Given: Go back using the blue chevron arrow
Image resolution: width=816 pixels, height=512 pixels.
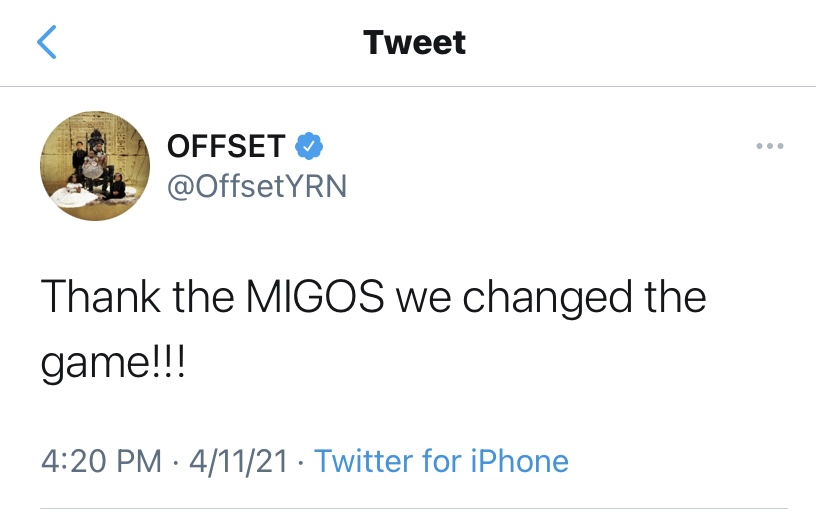Looking at the screenshot, I should [x=46, y=42].
